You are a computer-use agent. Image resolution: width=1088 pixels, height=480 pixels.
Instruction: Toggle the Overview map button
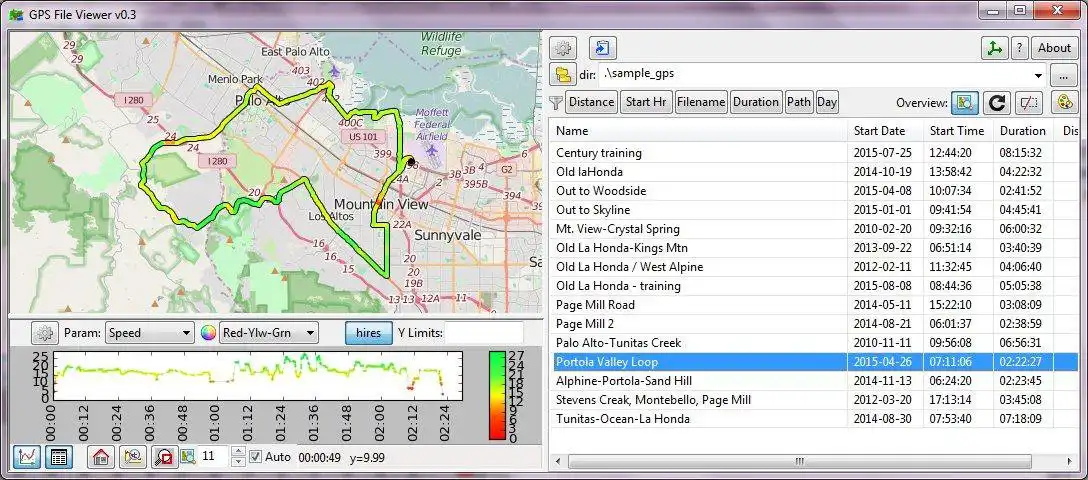[964, 102]
